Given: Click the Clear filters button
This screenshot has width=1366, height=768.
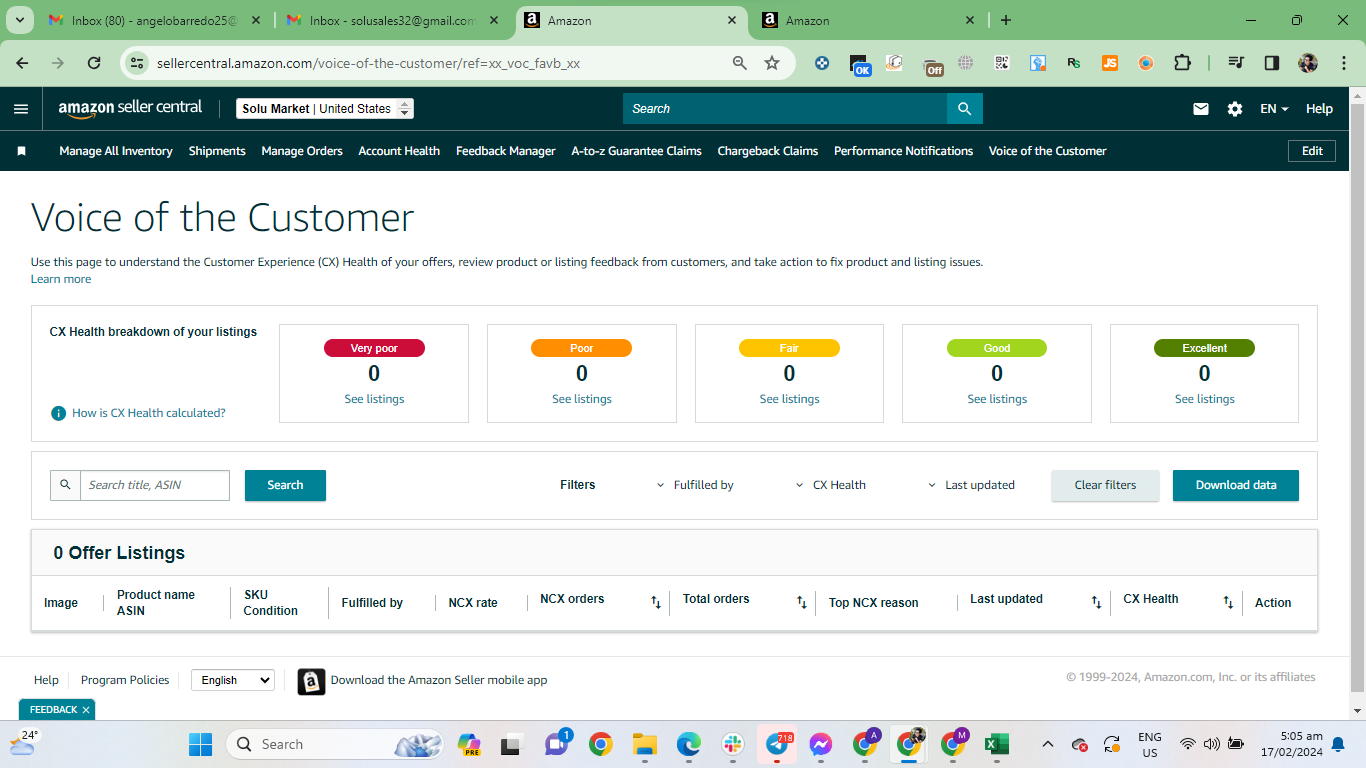Looking at the screenshot, I should coord(1105,485).
